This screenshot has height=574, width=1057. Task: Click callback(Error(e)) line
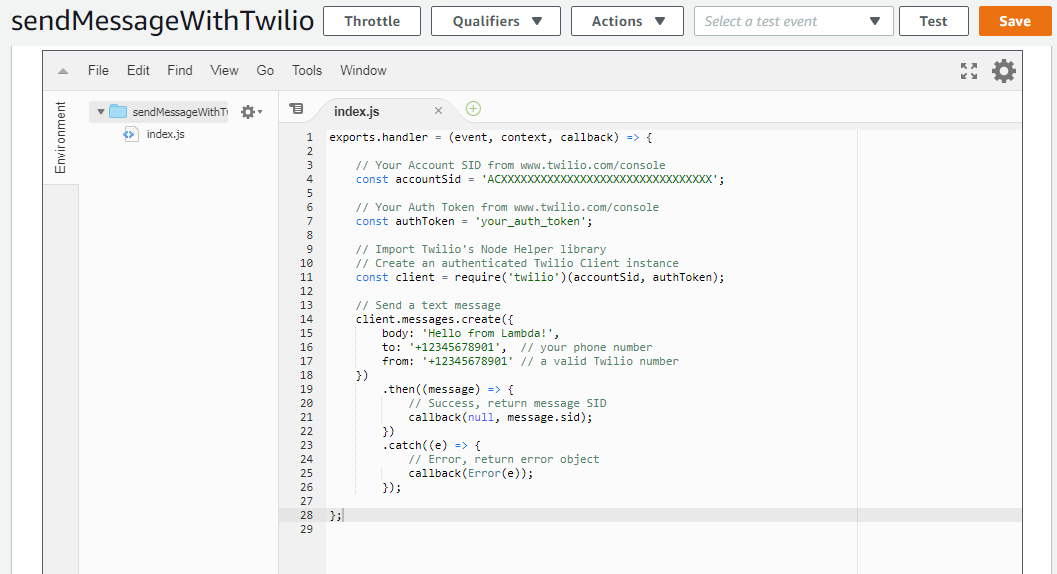471,473
